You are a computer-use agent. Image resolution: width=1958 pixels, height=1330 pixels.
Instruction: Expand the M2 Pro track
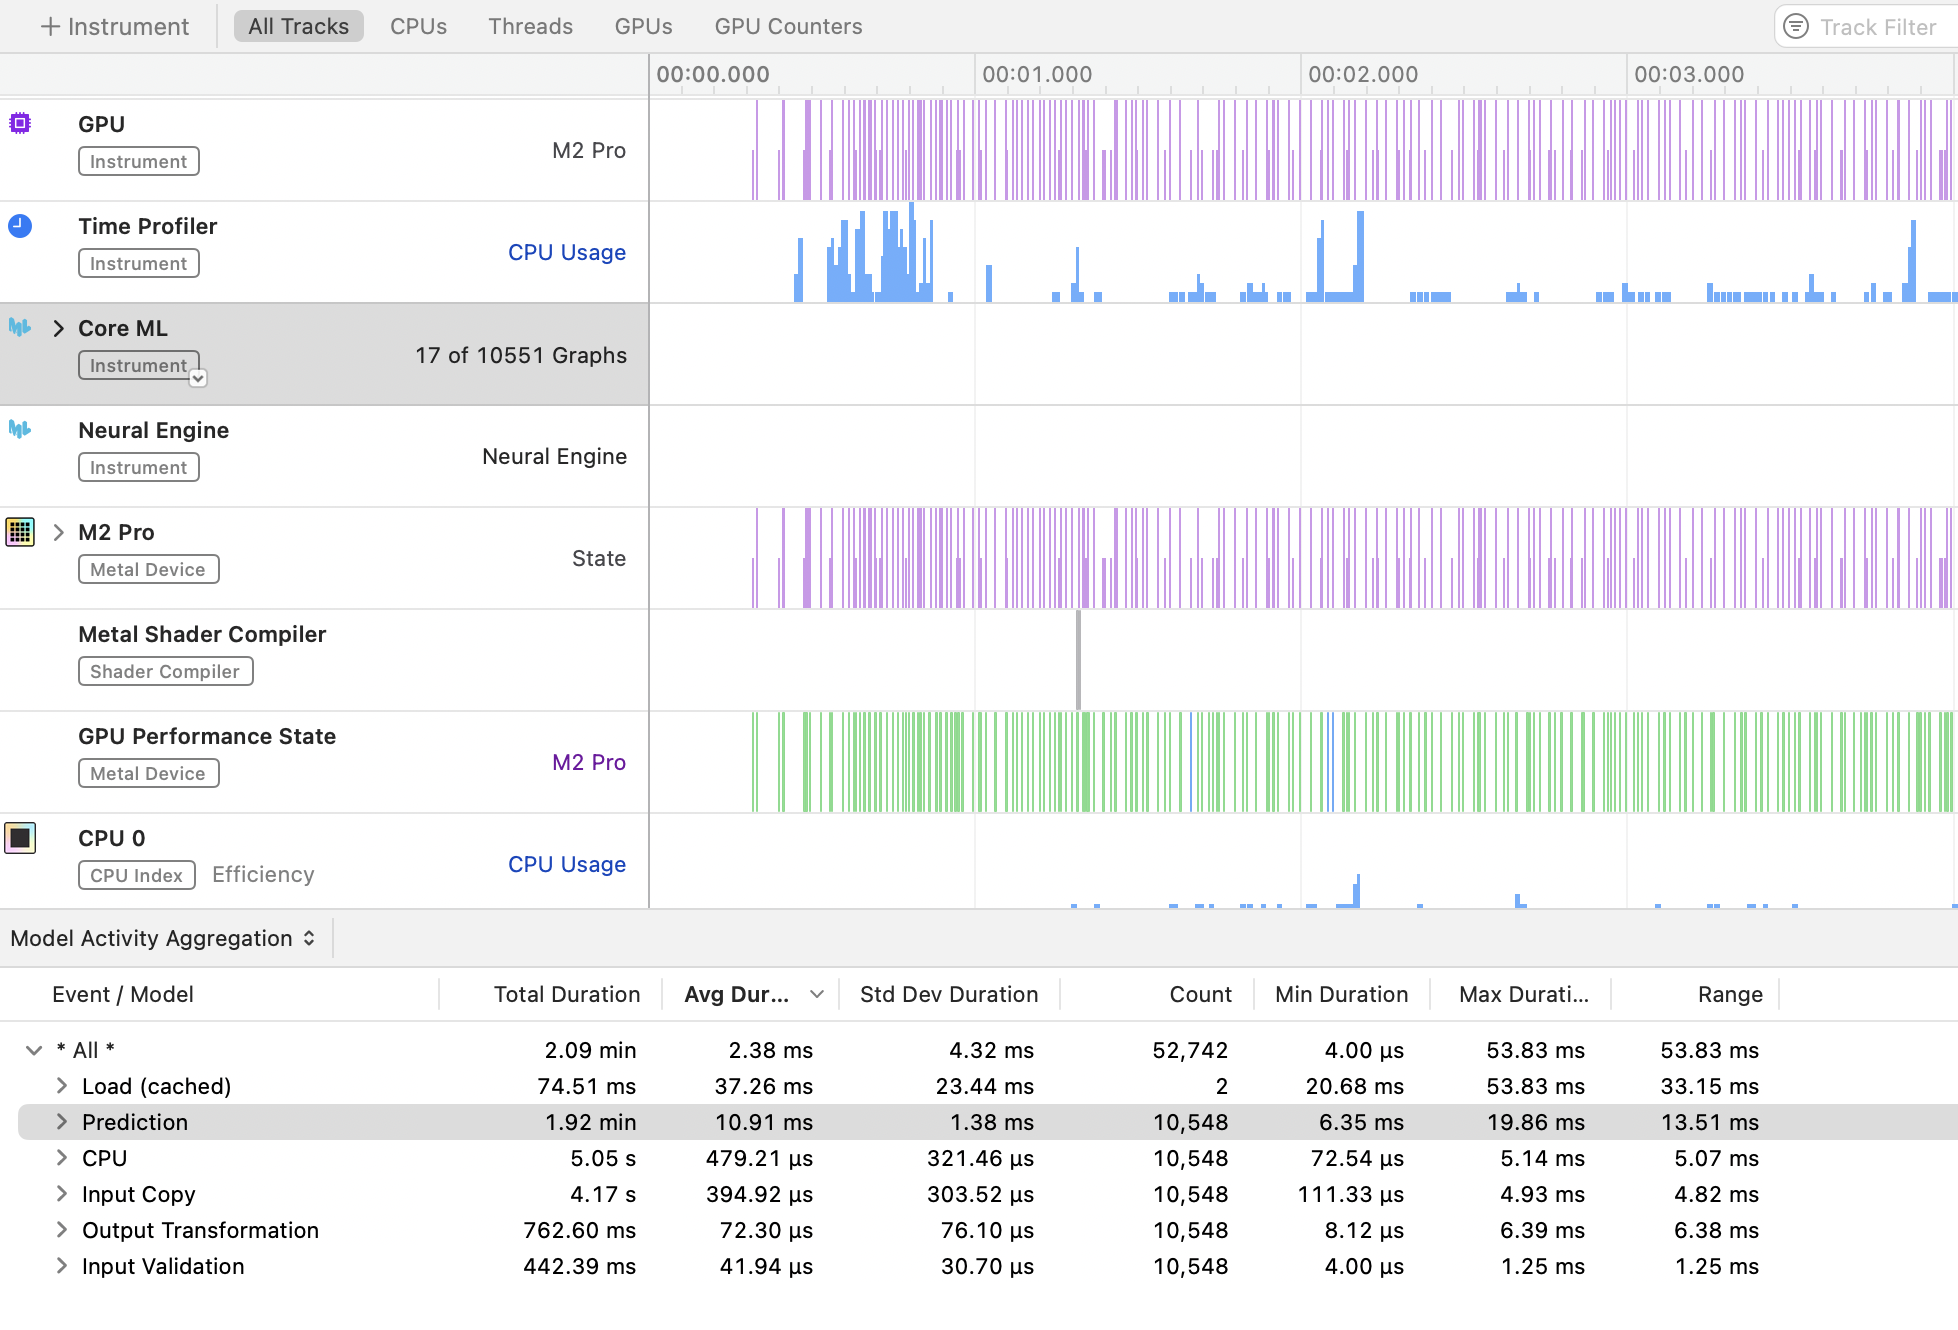point(58,532)
